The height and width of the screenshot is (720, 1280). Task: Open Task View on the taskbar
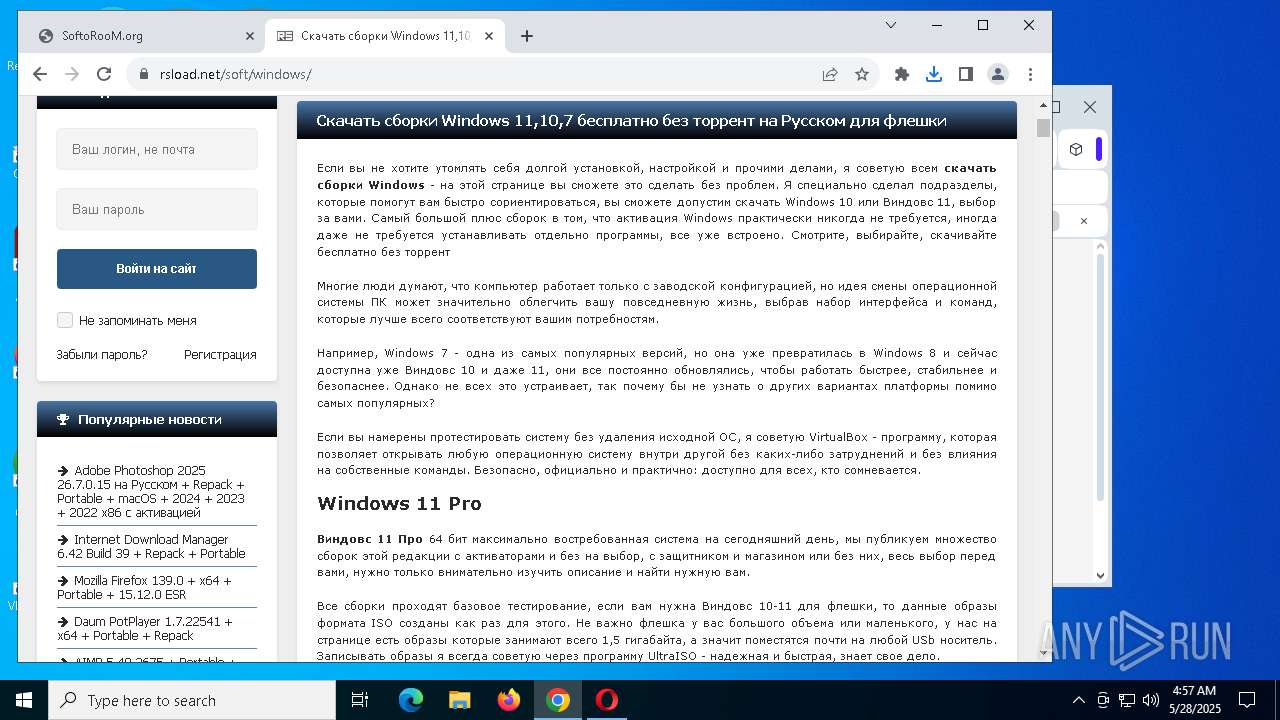[x=360, y=700]
